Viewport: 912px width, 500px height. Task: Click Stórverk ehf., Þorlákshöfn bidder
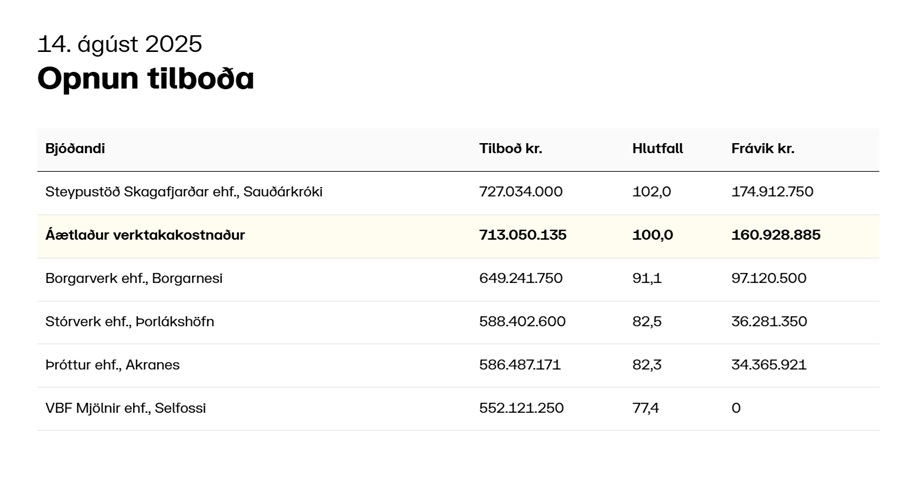pos(130,322)
